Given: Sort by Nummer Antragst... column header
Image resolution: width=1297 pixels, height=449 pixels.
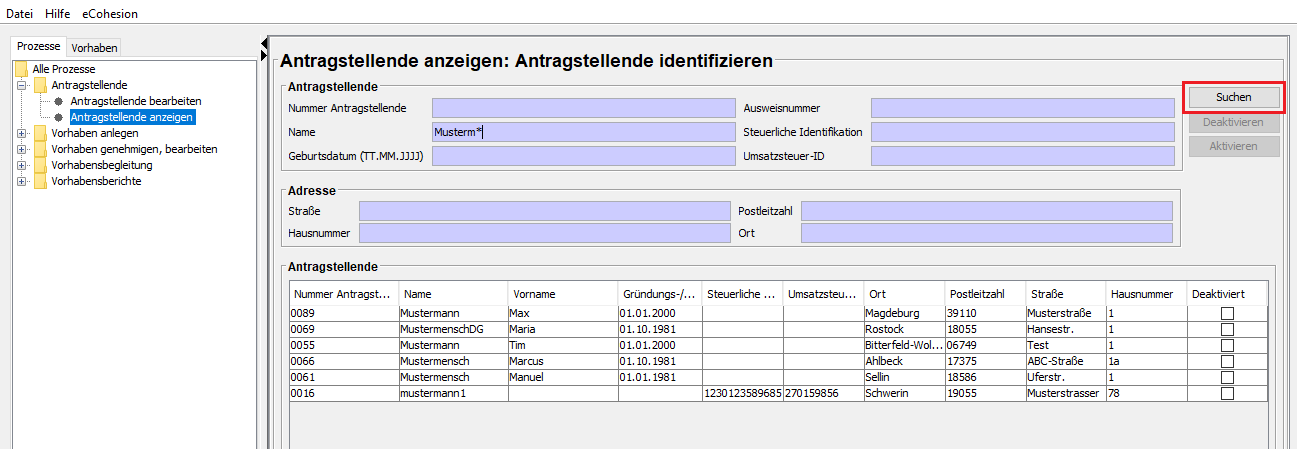Looking at the screenshot, I should (344, 294).
